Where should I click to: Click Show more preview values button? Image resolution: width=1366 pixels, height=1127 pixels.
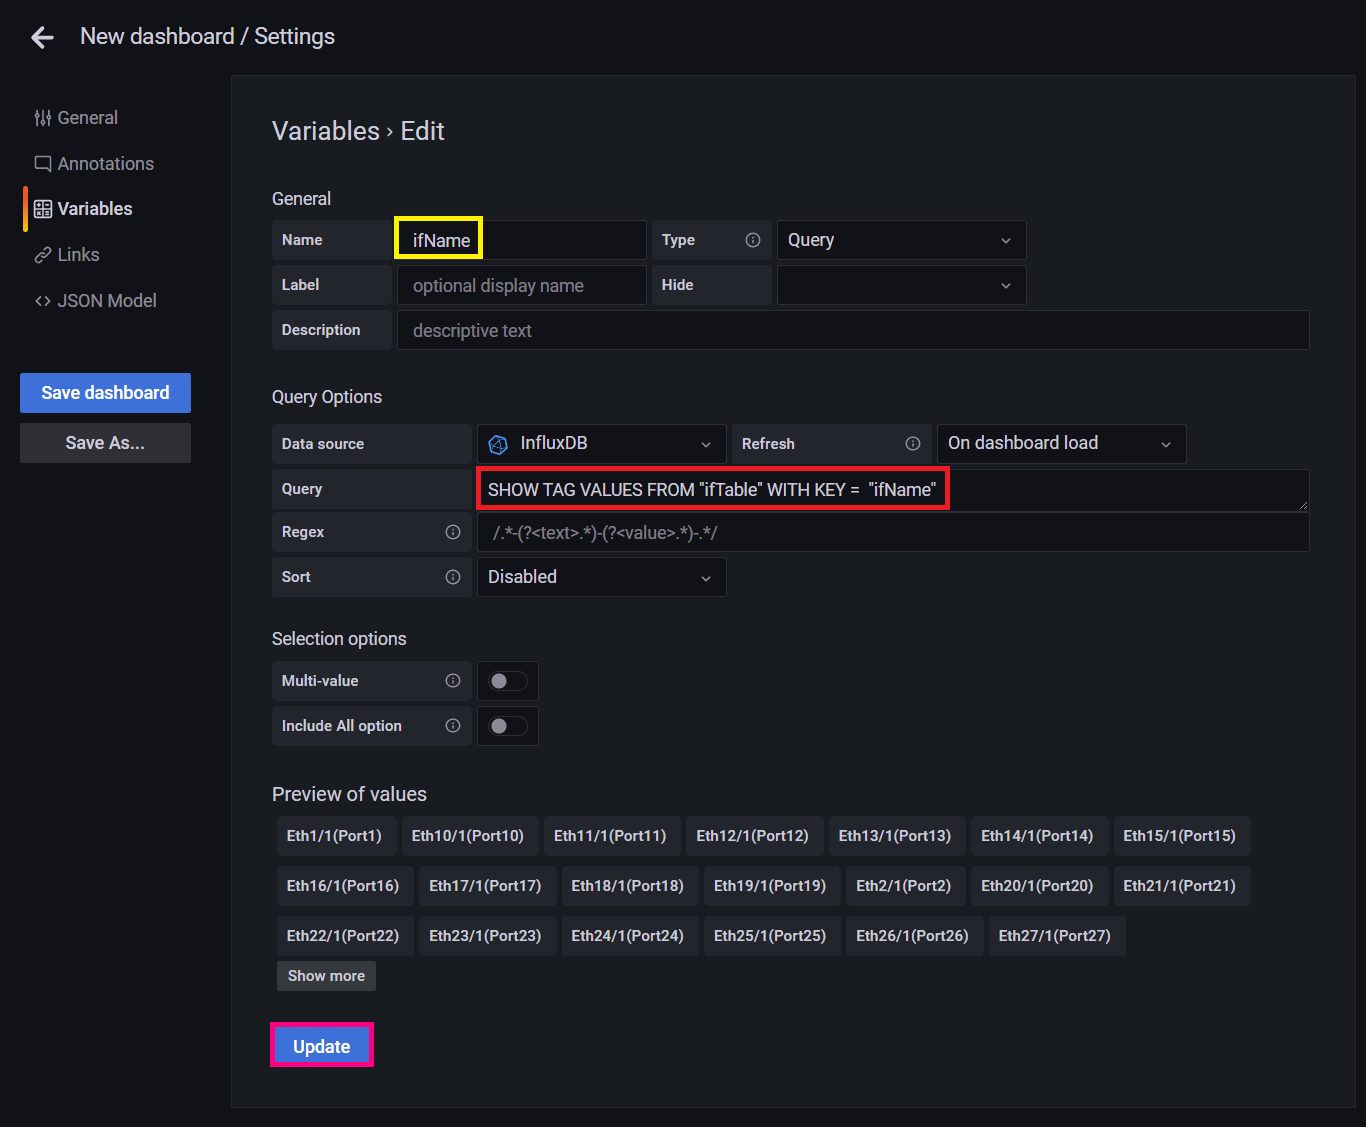[326, 976]
